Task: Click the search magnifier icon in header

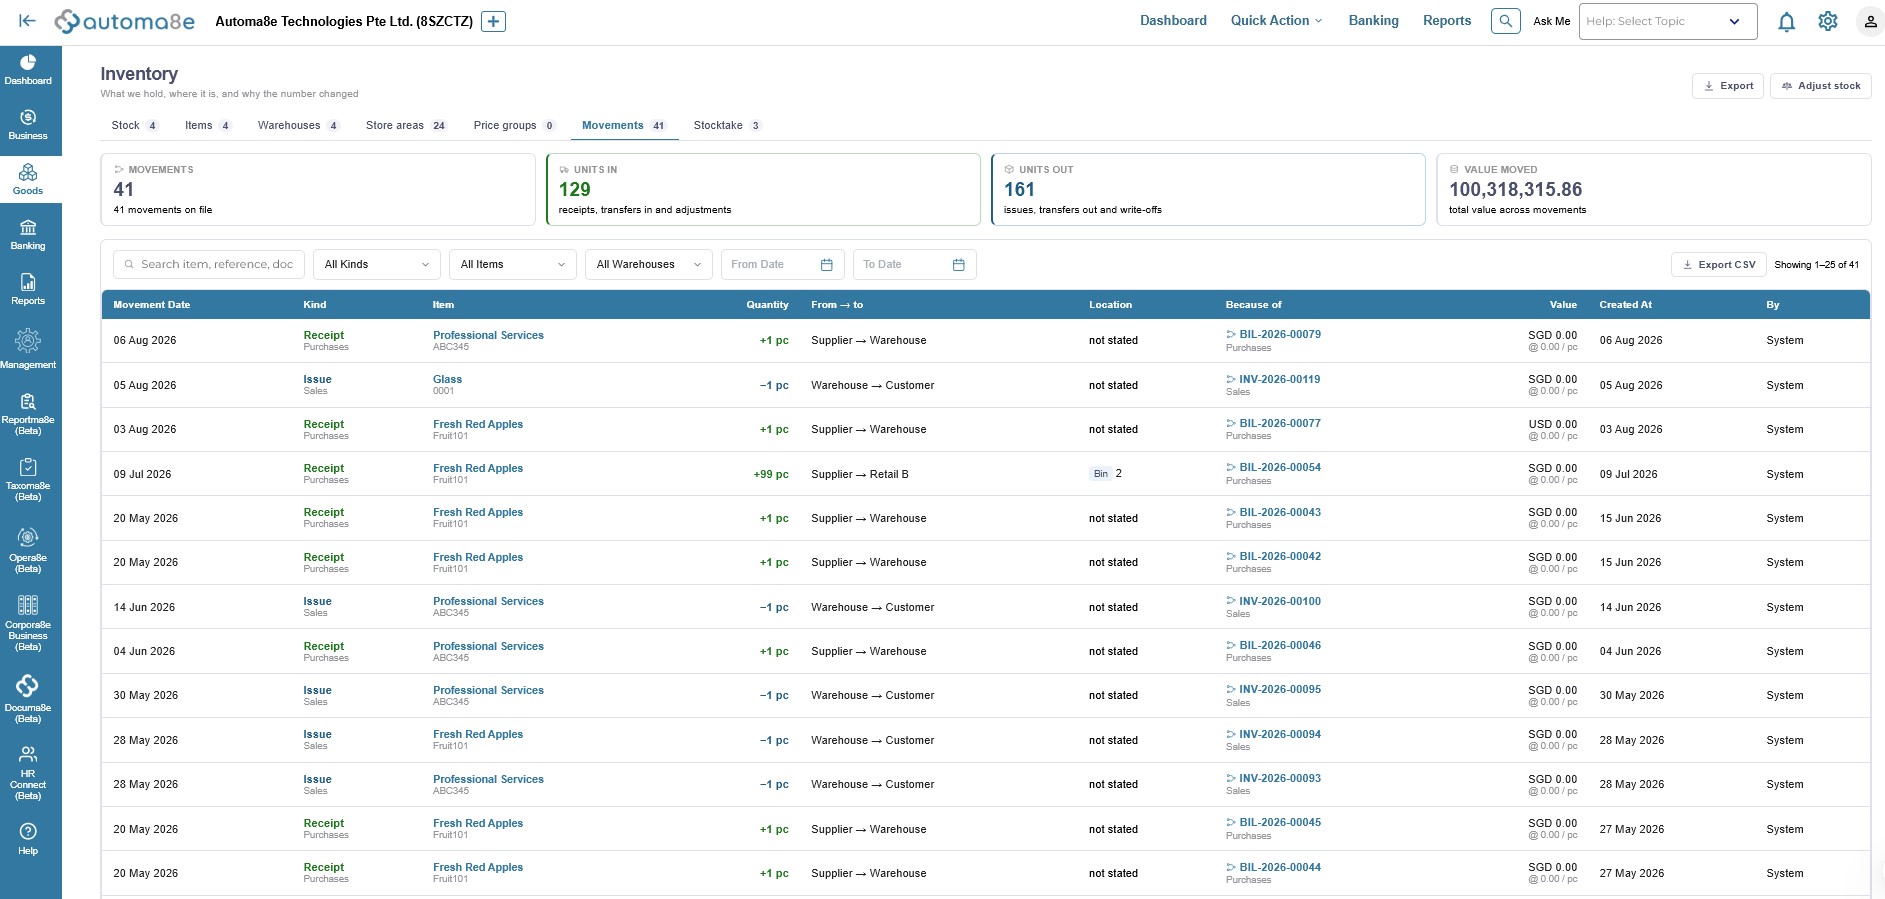Action: (1505, 21)
